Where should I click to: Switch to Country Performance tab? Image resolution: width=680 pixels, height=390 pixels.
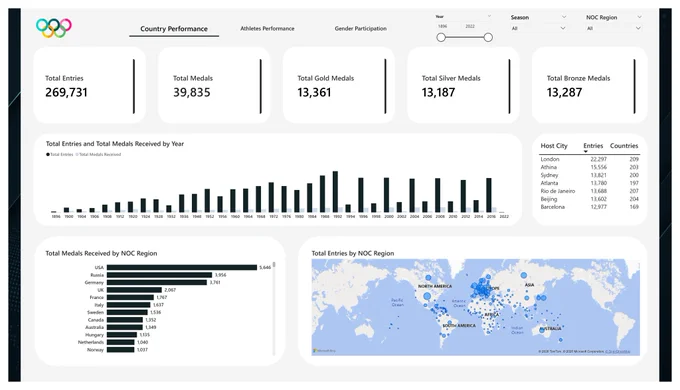(174, 29)
